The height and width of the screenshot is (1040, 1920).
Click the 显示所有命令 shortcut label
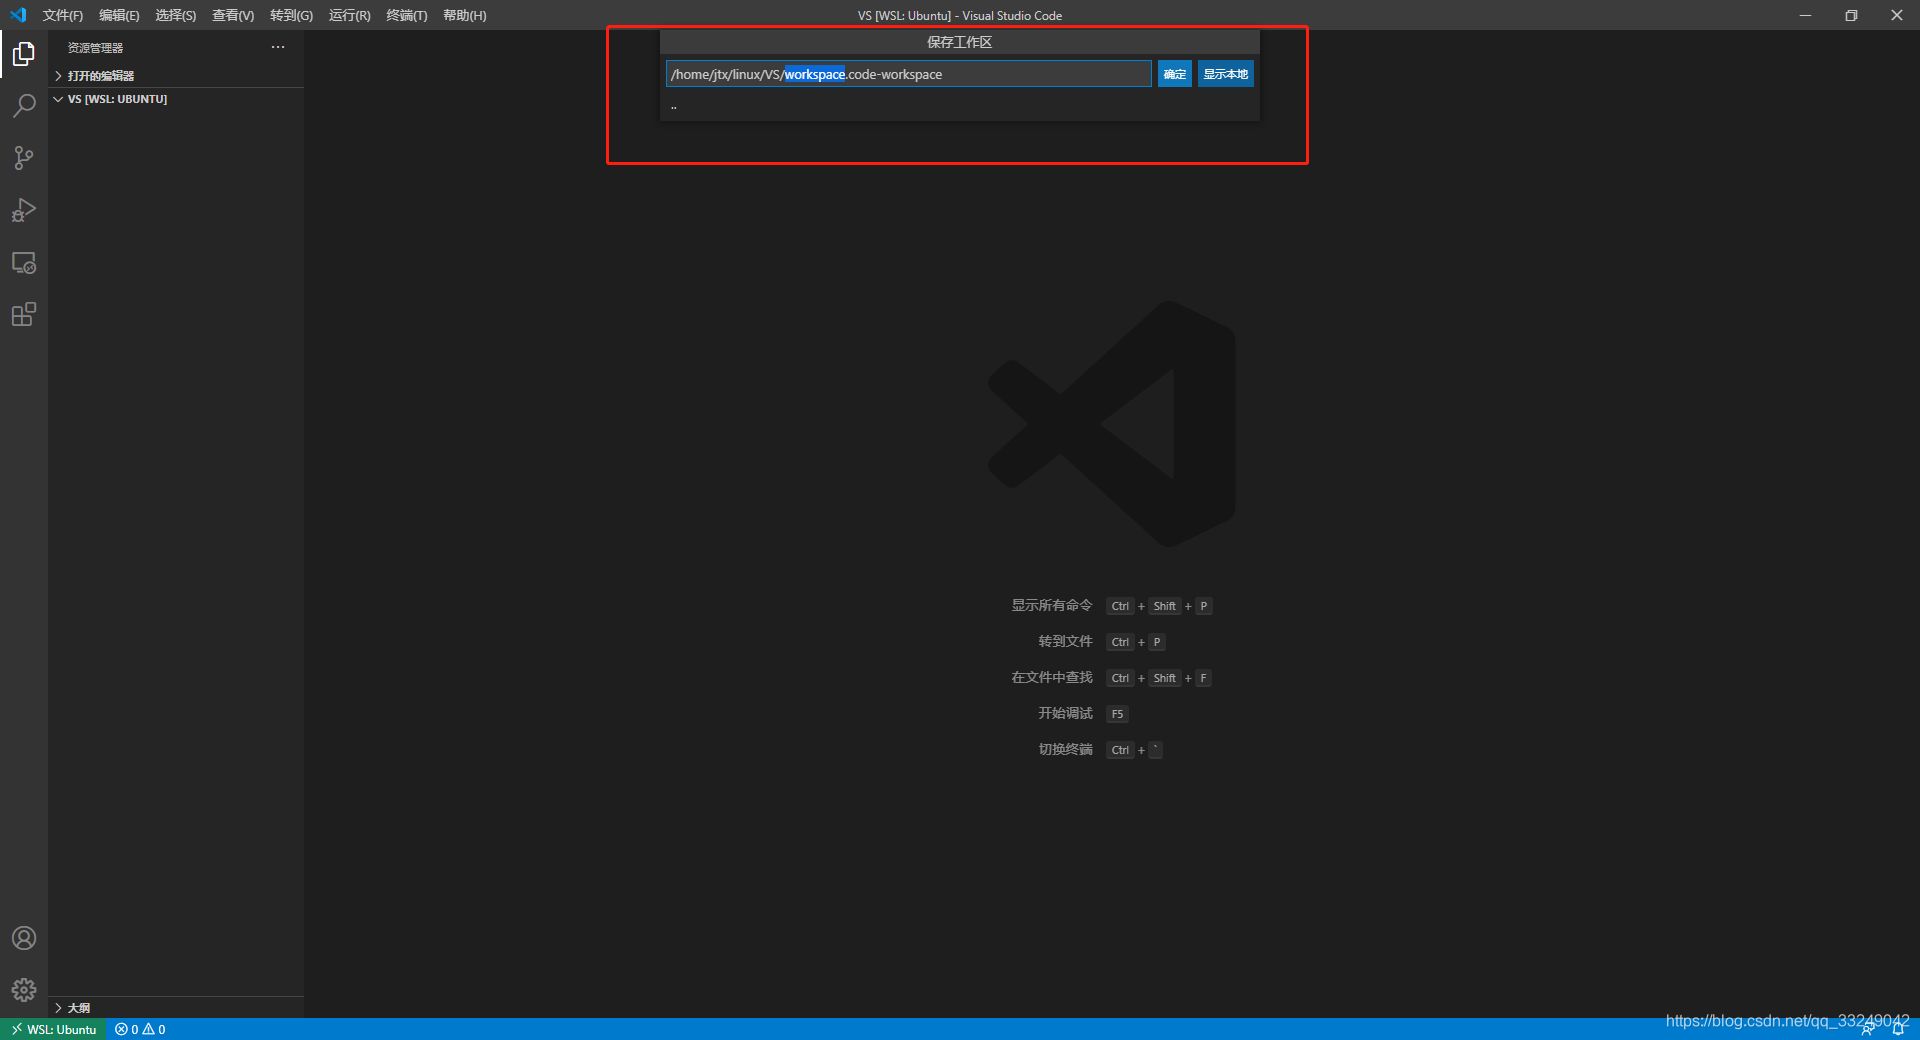tap(1051, 606)
